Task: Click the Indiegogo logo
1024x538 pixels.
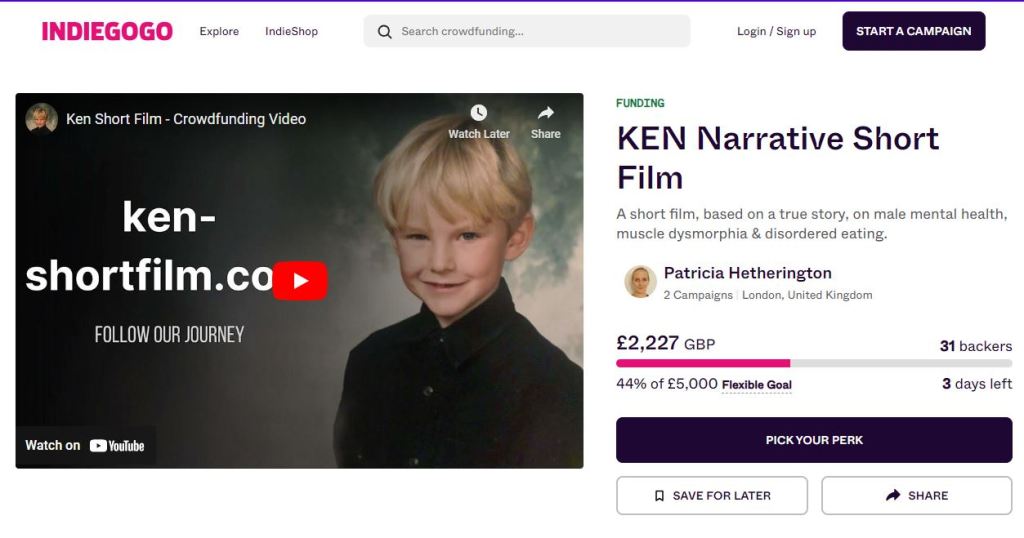Action: click(x=107, y=31)
